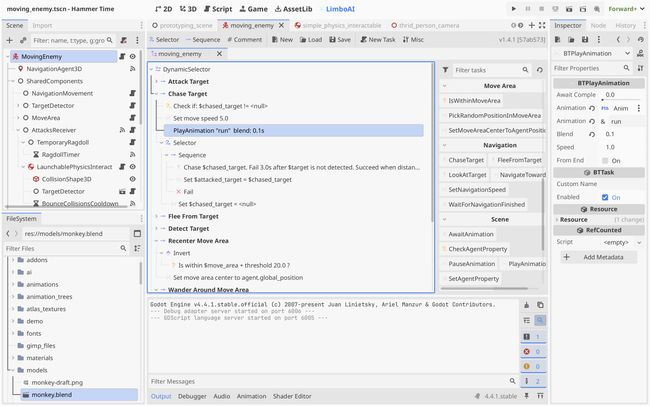Clear Output panel messages
650x406 pixels.
click(526, 305)
